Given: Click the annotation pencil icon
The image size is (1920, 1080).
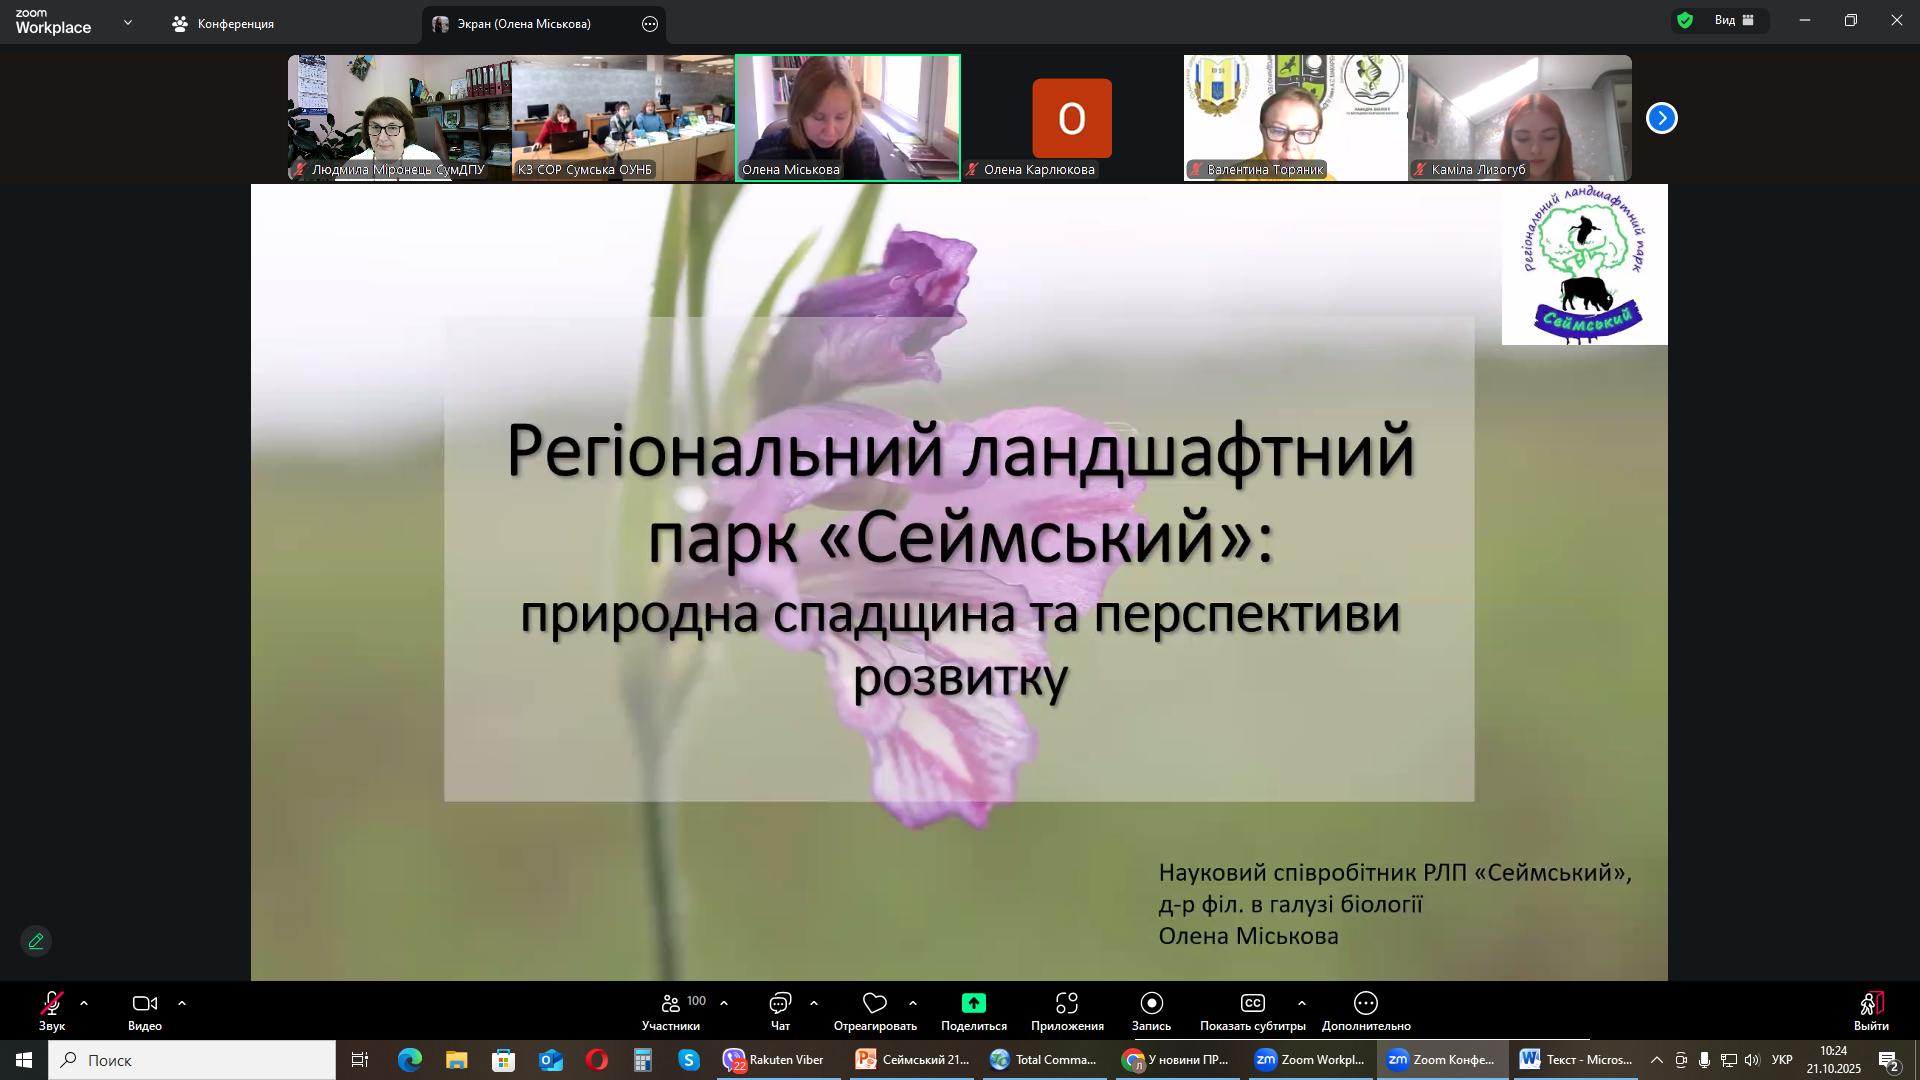Looking at the screenshot, I should [x=36, y=941].
